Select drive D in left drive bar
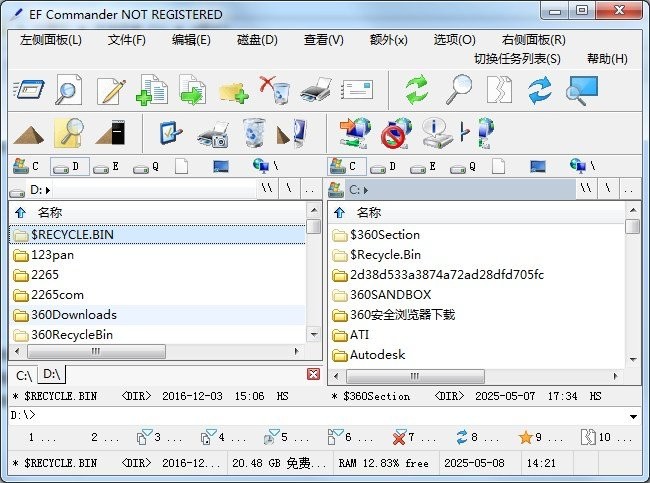650x483 pixels. [69, 167]
